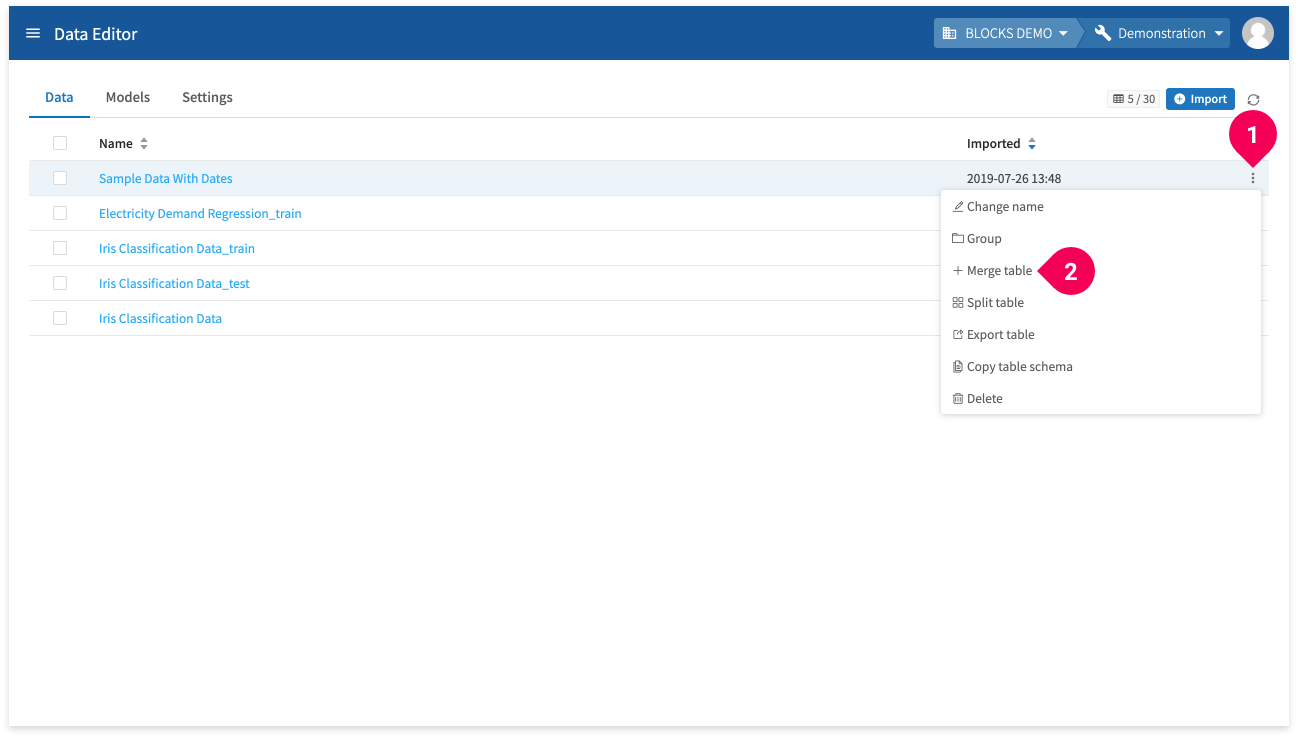Open the Electricity Demand Regression_train table
Screen dimensions: 1298x738
click(200, 214)
